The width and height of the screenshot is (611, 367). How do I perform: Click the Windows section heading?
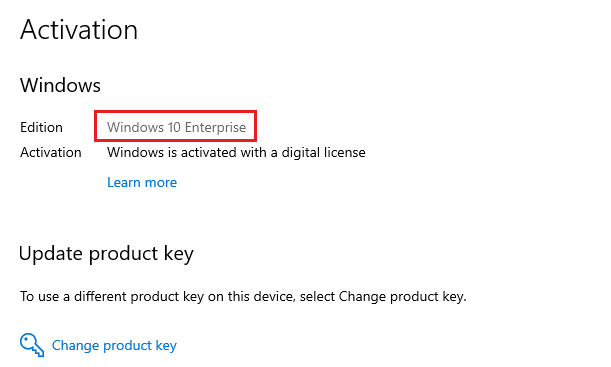click(60, 85)
